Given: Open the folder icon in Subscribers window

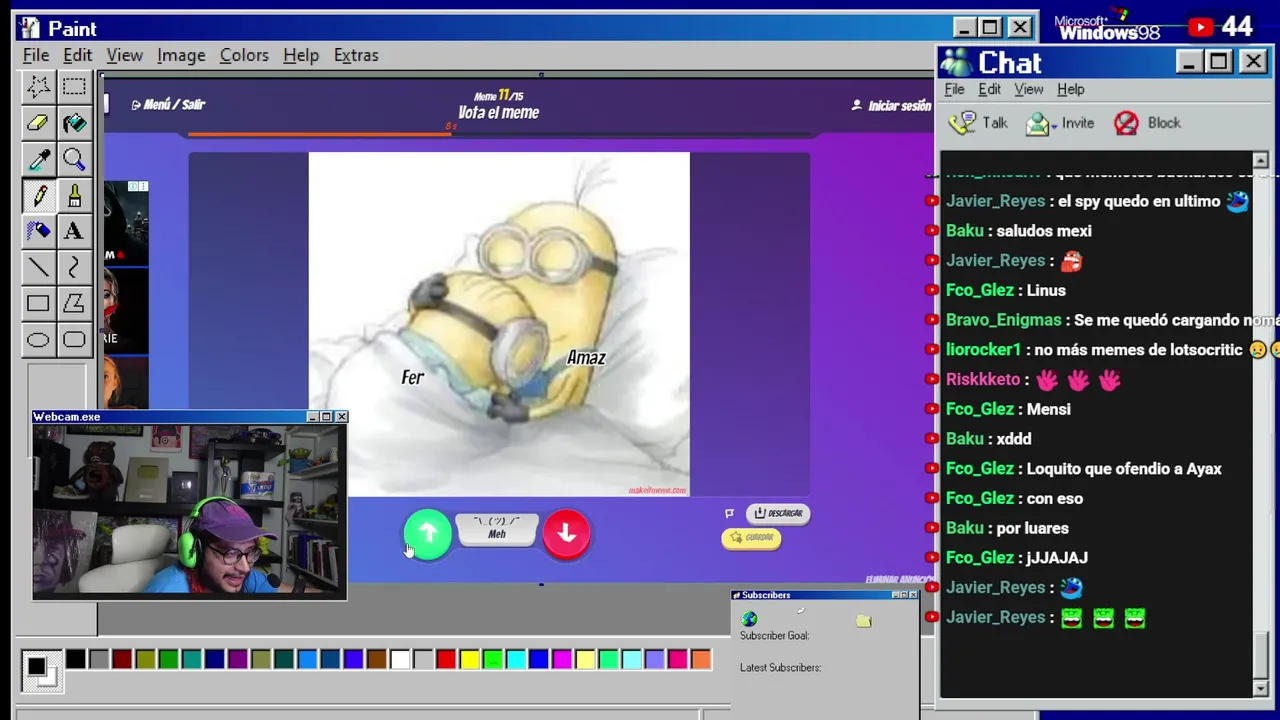Looking at the screenshot, I should [864, 621].
